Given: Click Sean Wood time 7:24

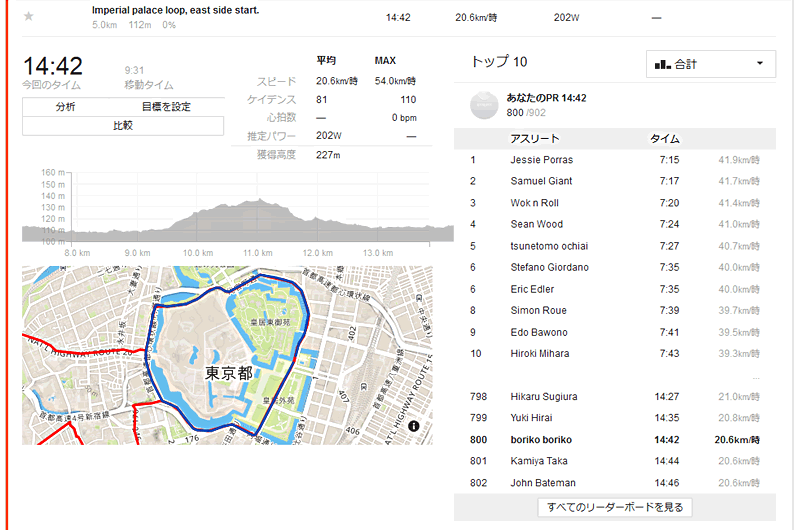Looking at the screenshot, I should tap(669, 224).
